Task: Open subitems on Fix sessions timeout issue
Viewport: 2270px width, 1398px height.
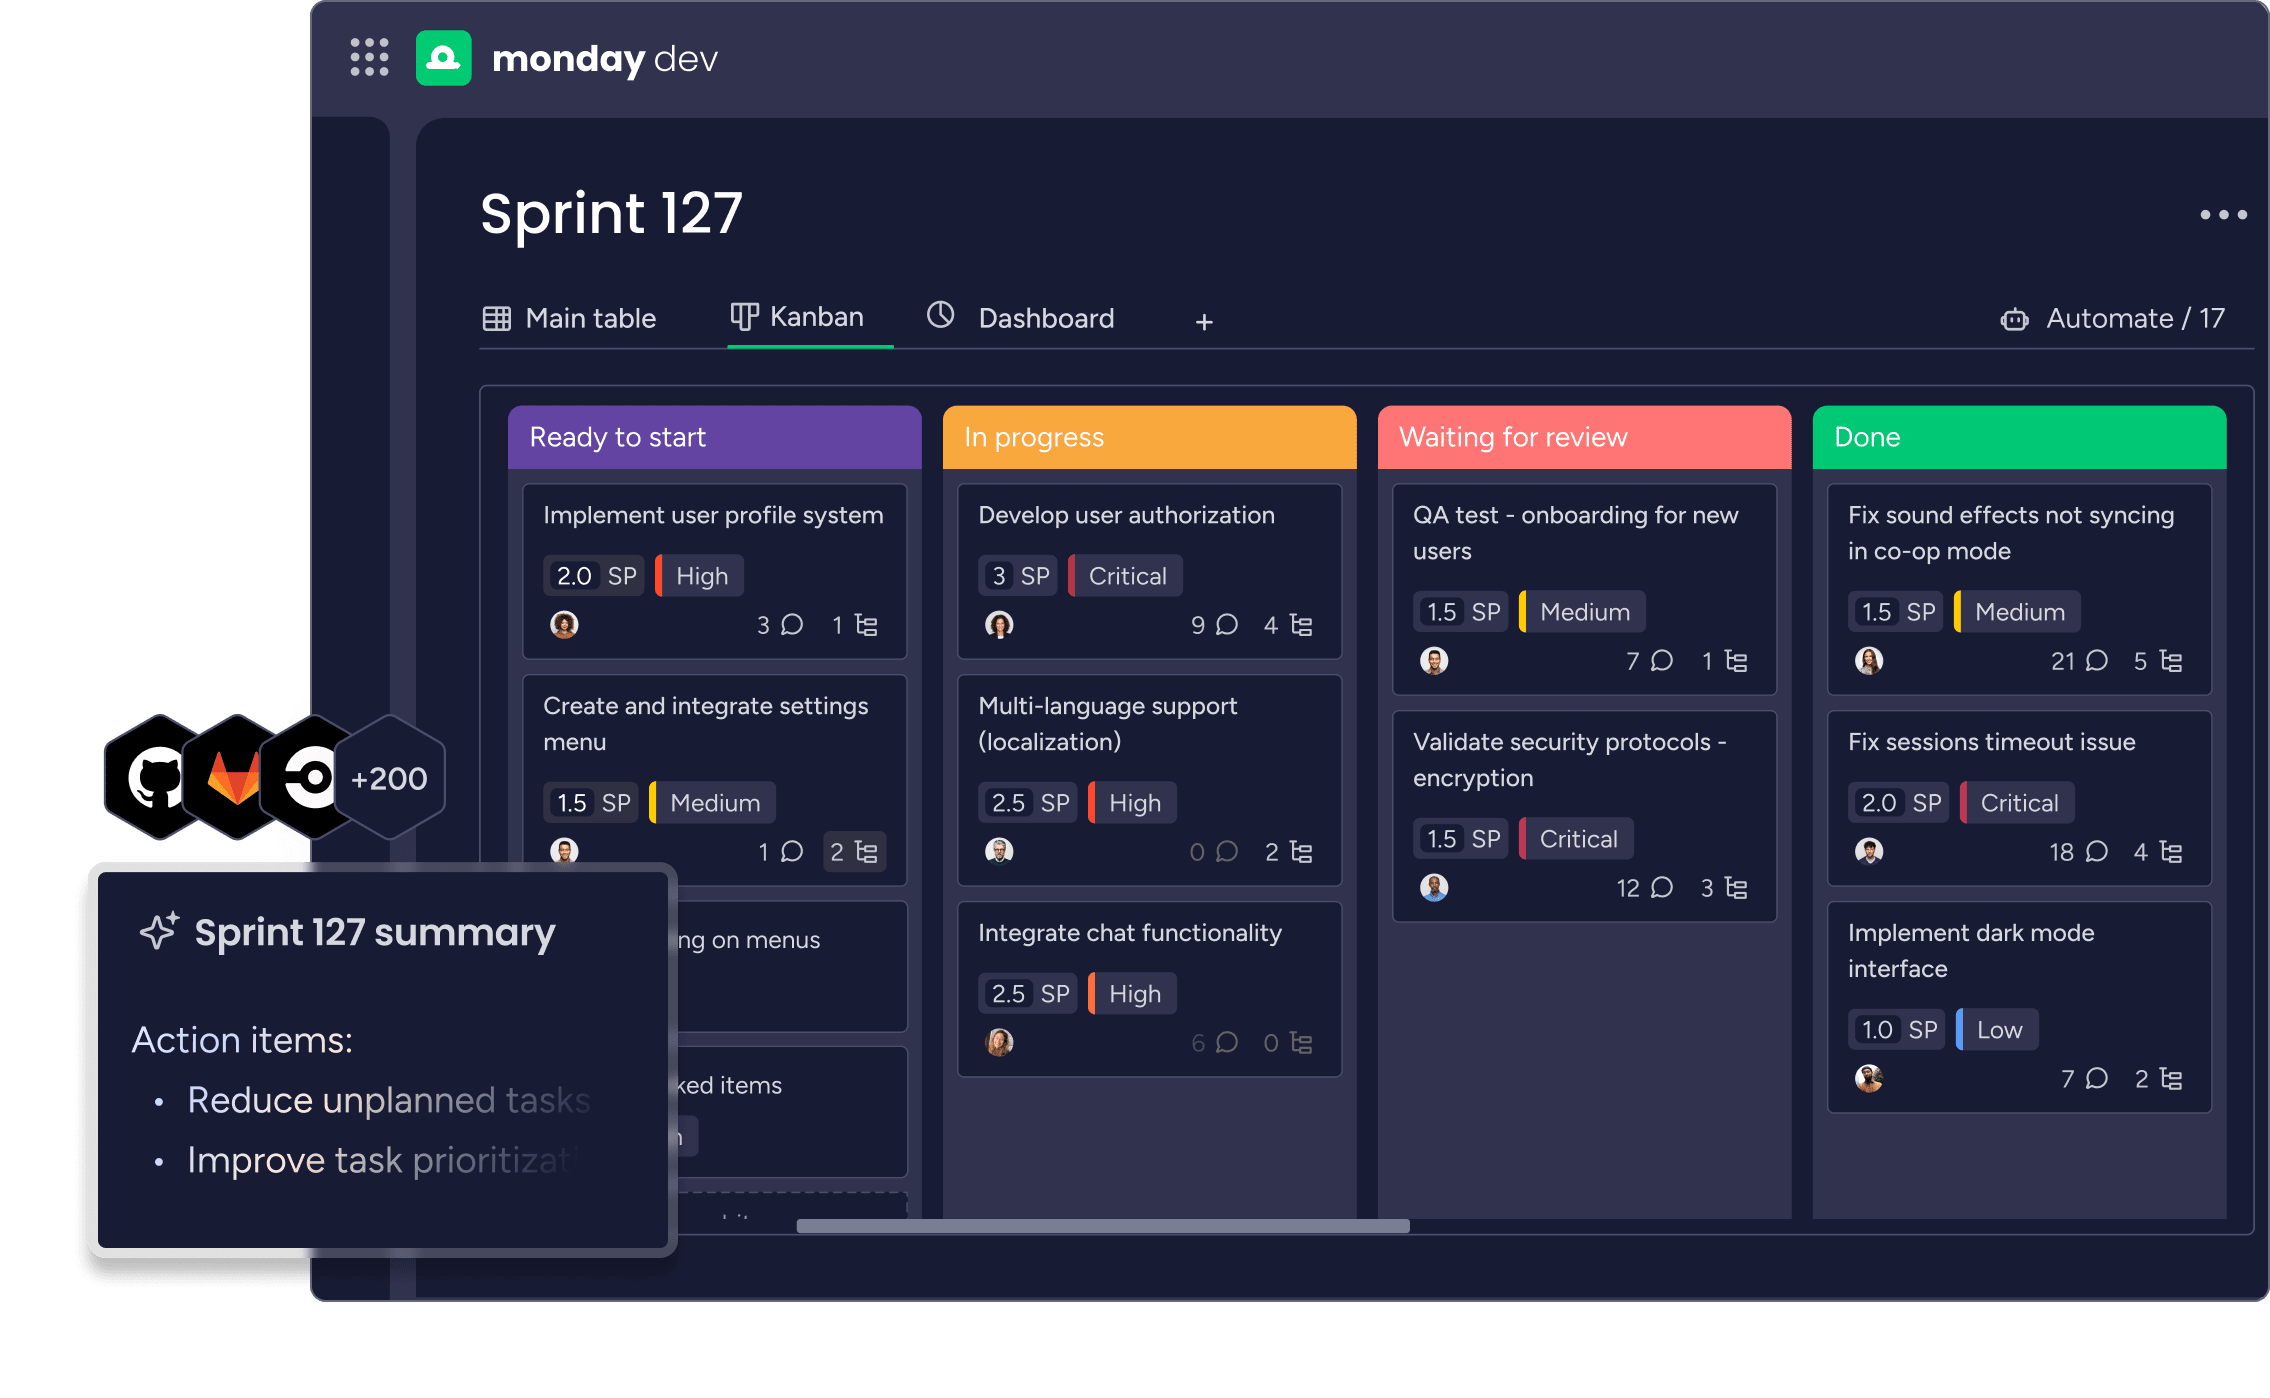Action: click(x=2158, y=852)
